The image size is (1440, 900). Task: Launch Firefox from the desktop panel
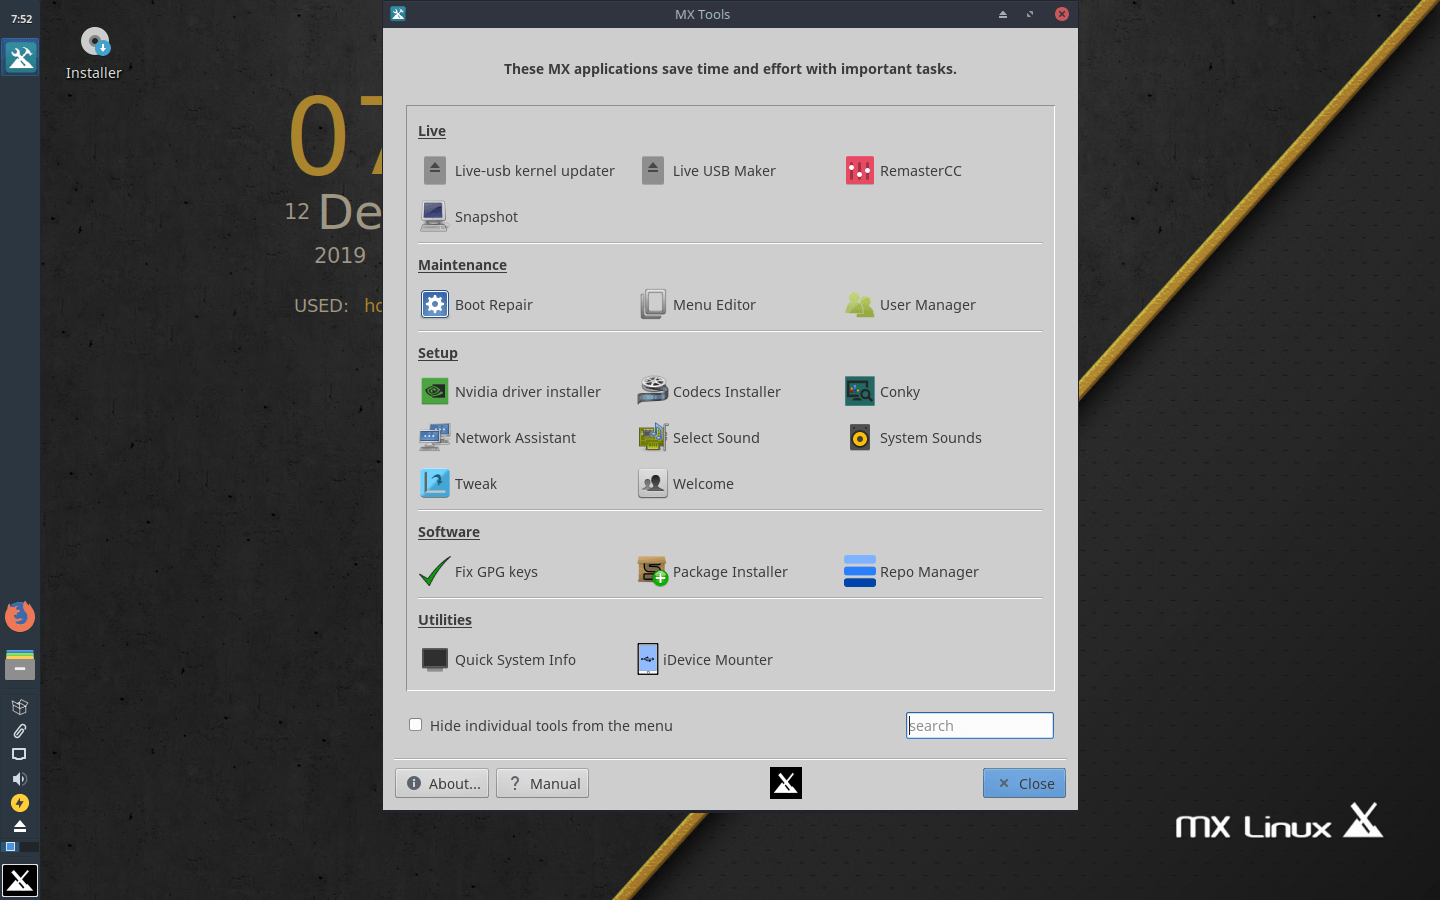click(x=20, y=617)
